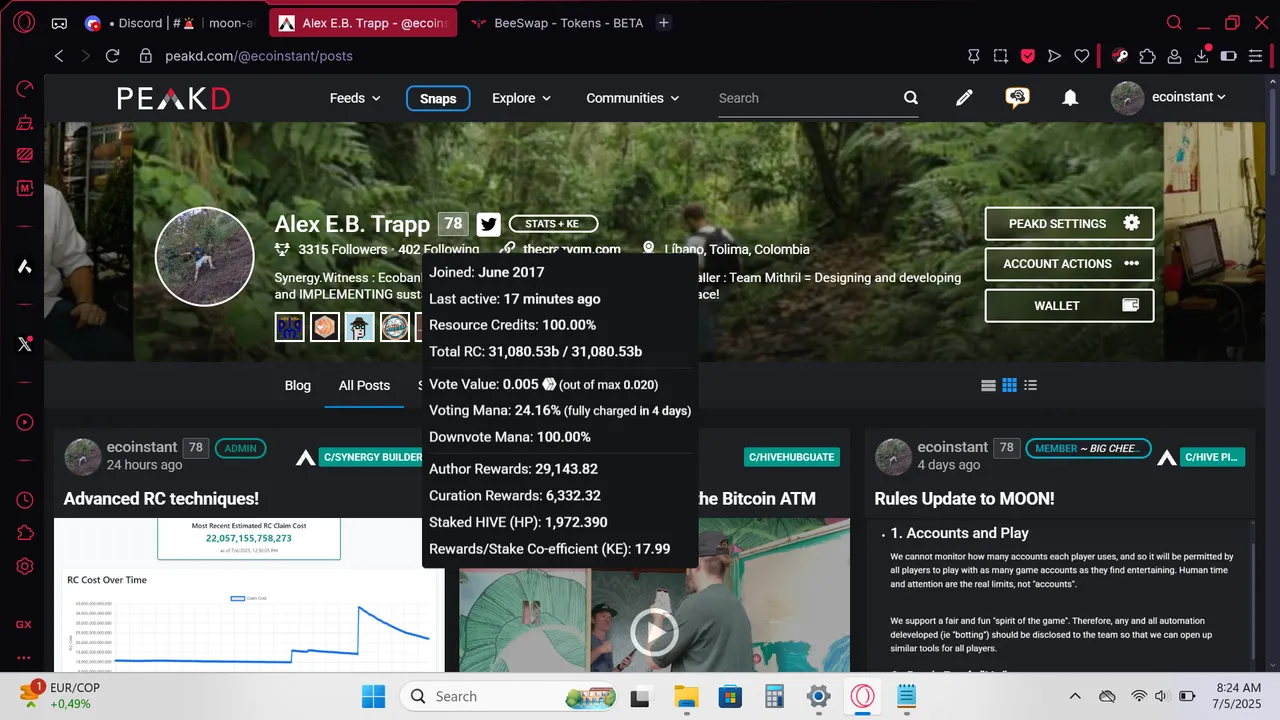
Task: Open the PEAKD SETTINGS button
Action: 1069,224
